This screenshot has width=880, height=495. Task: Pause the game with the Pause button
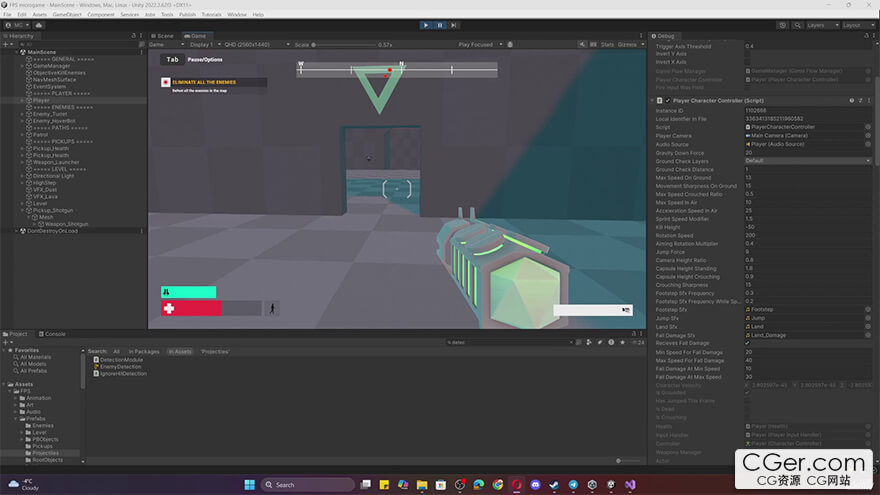coord(439,25)
